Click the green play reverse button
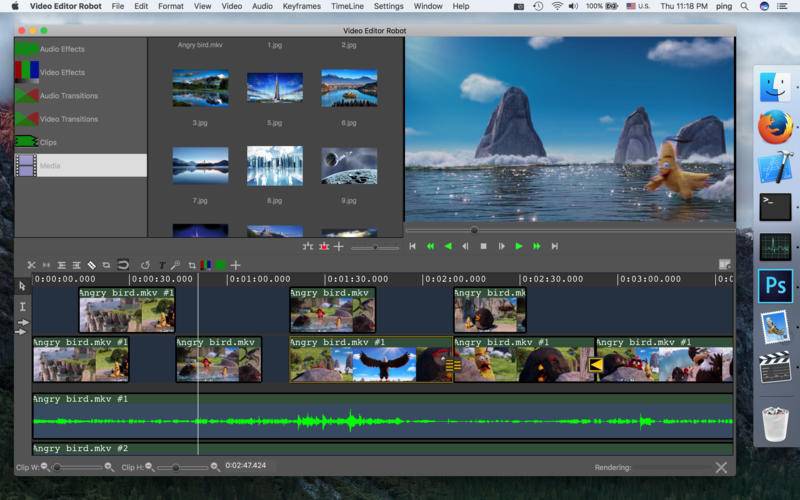Image resolution: width=800 pixels, height=500 pixels. tap(448, 246)
